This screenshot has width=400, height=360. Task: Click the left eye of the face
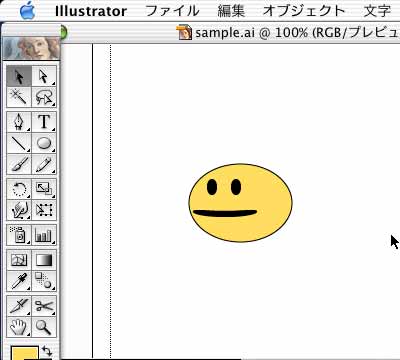tap(212, 187)
